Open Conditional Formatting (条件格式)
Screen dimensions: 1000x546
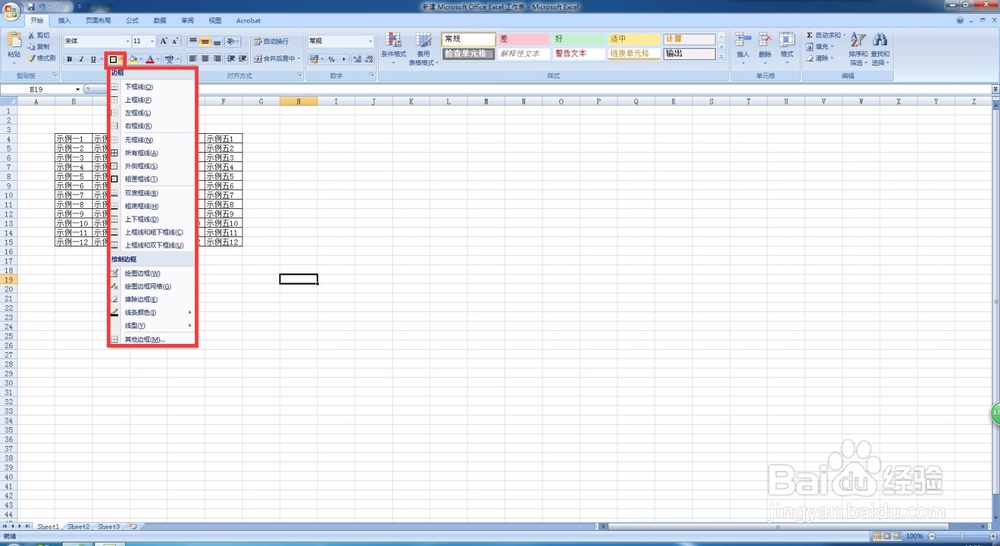tap(394, 48)
